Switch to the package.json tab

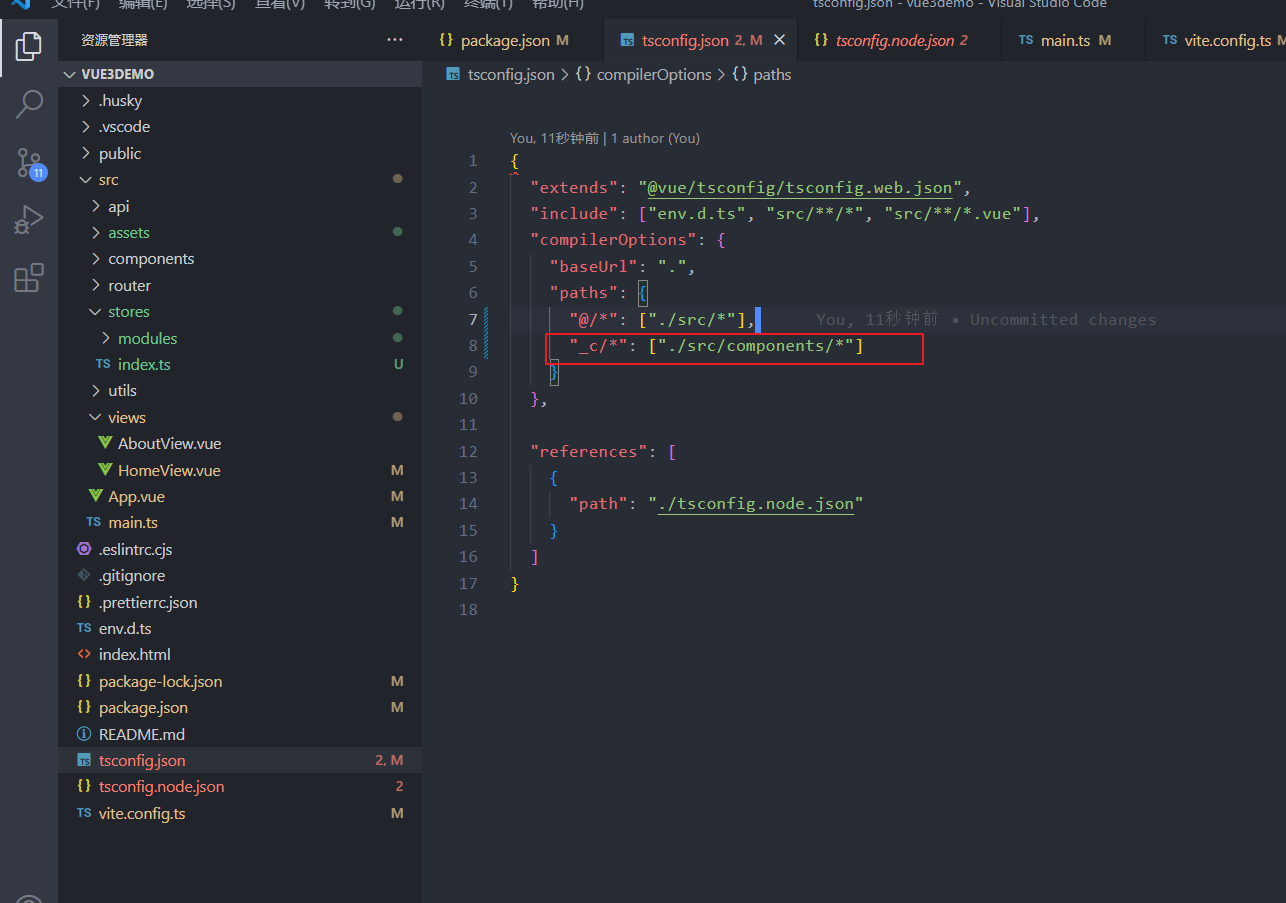click(x=504, y=40)
